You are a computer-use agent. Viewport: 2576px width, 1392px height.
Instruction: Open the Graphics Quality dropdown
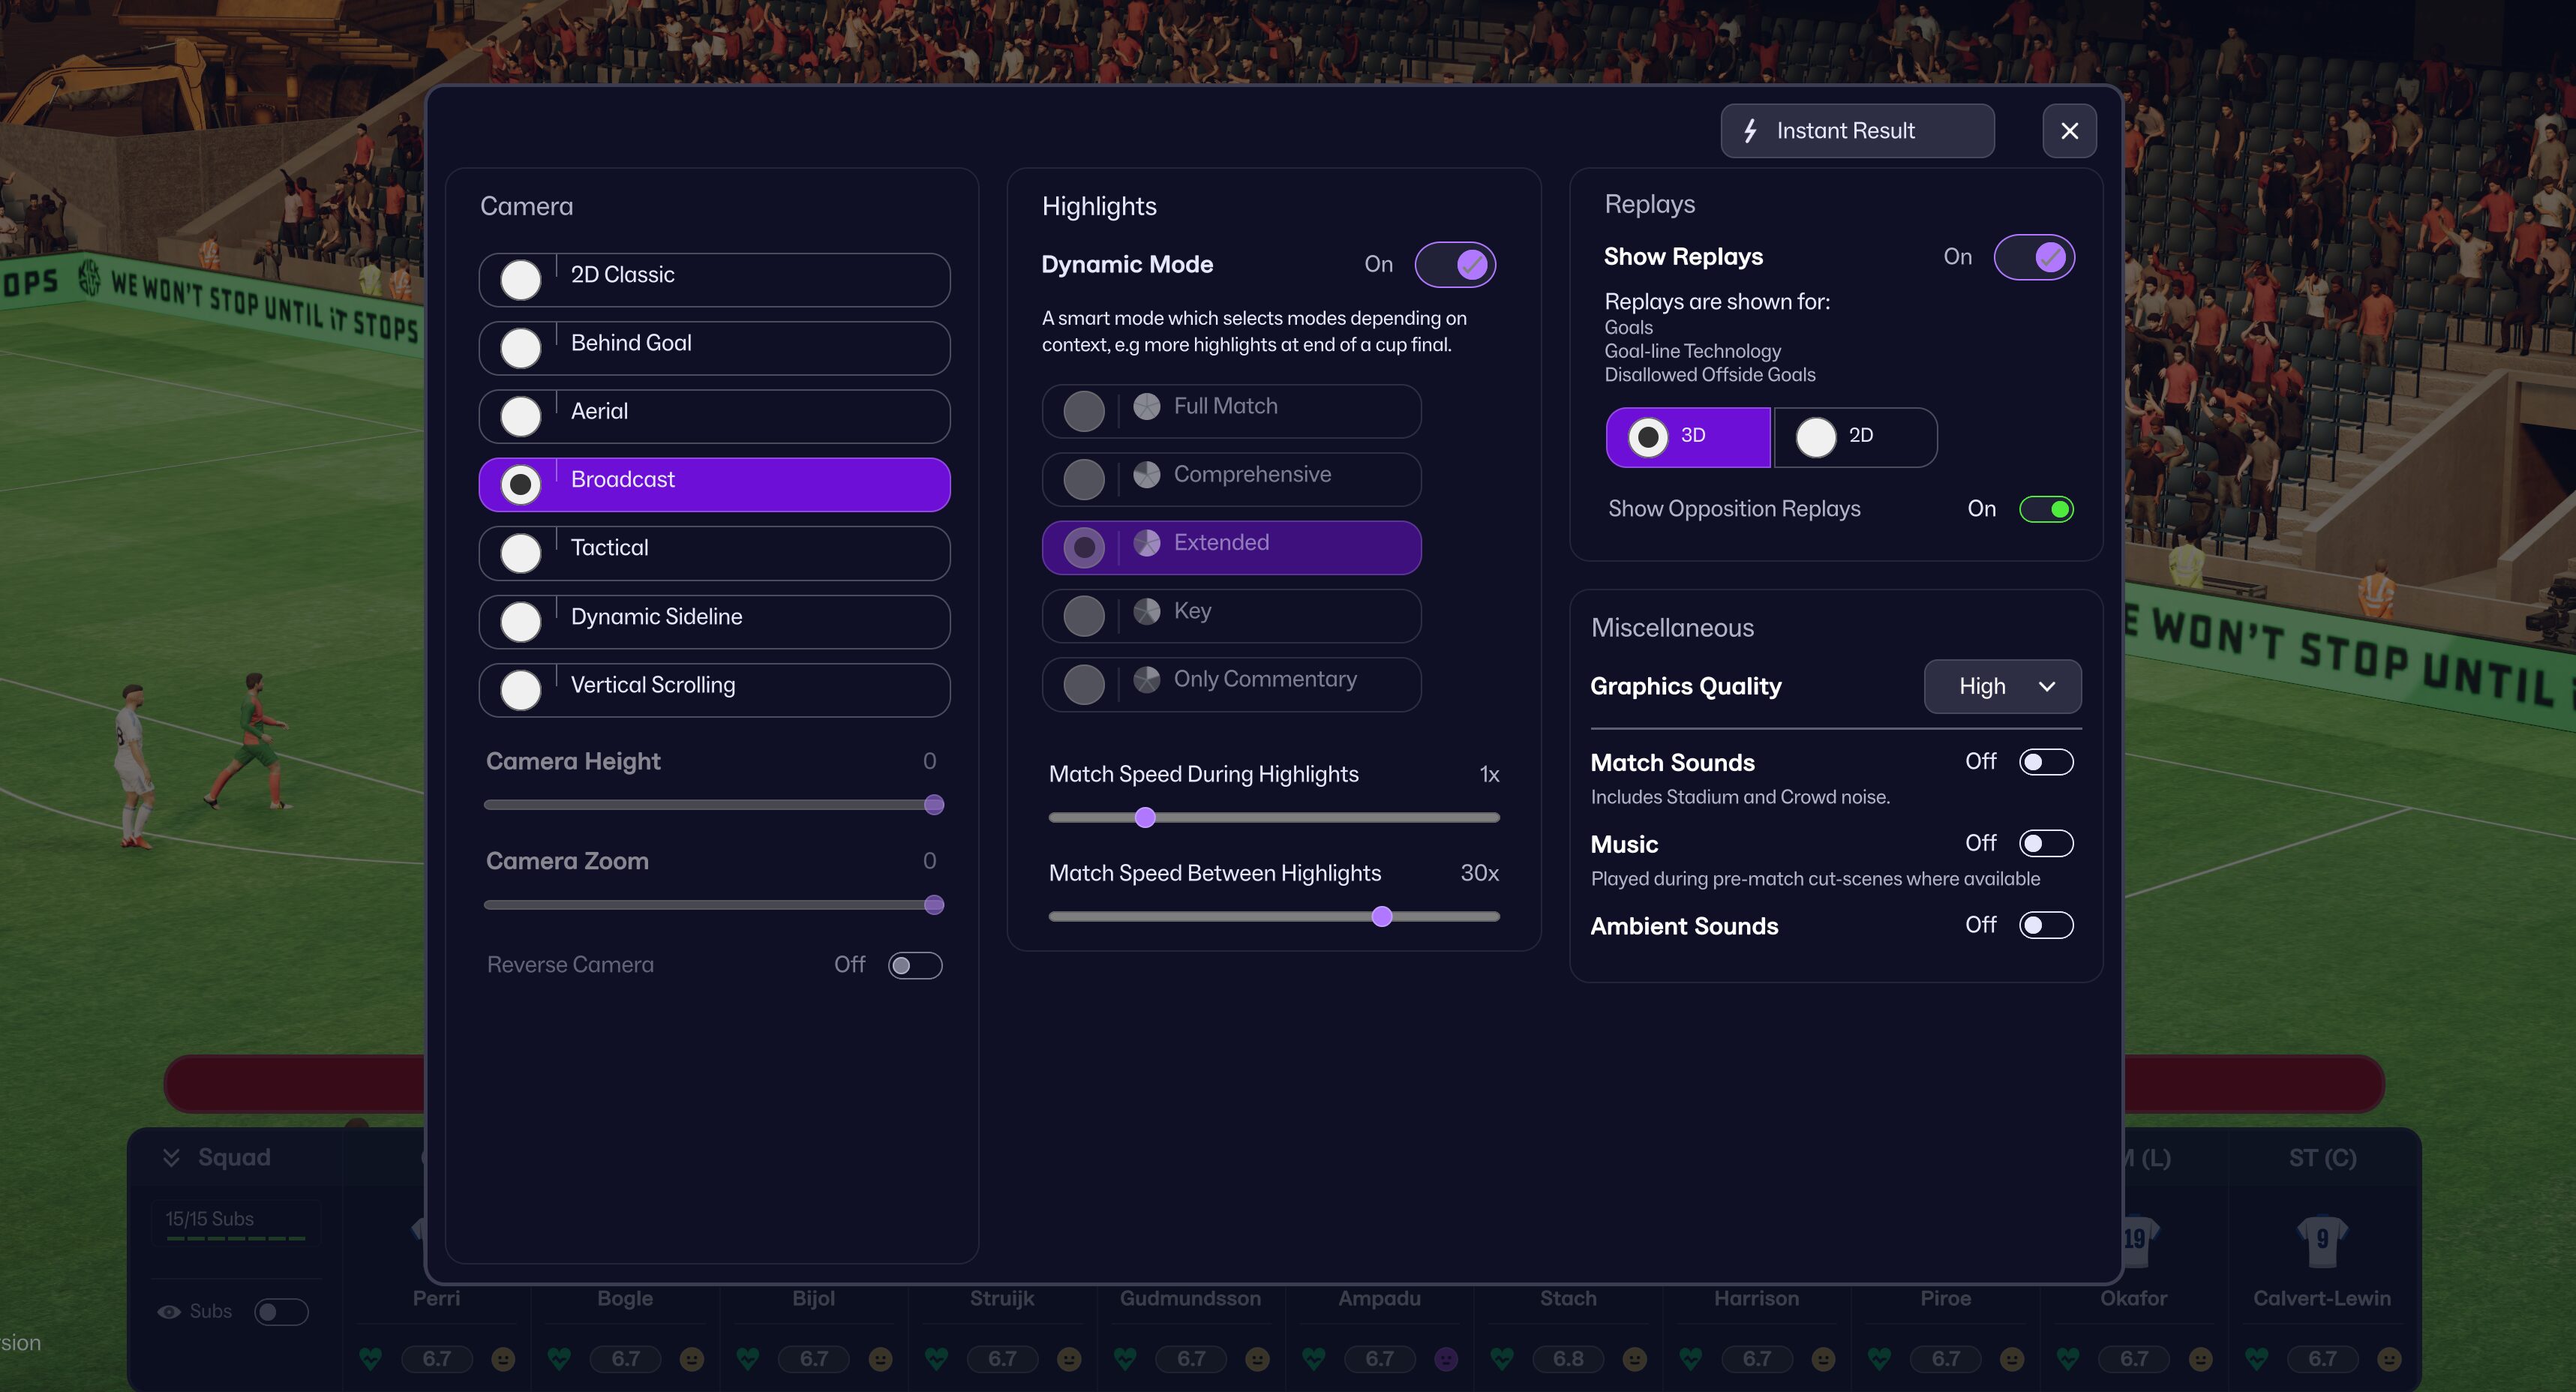(x=2002, y=686)
